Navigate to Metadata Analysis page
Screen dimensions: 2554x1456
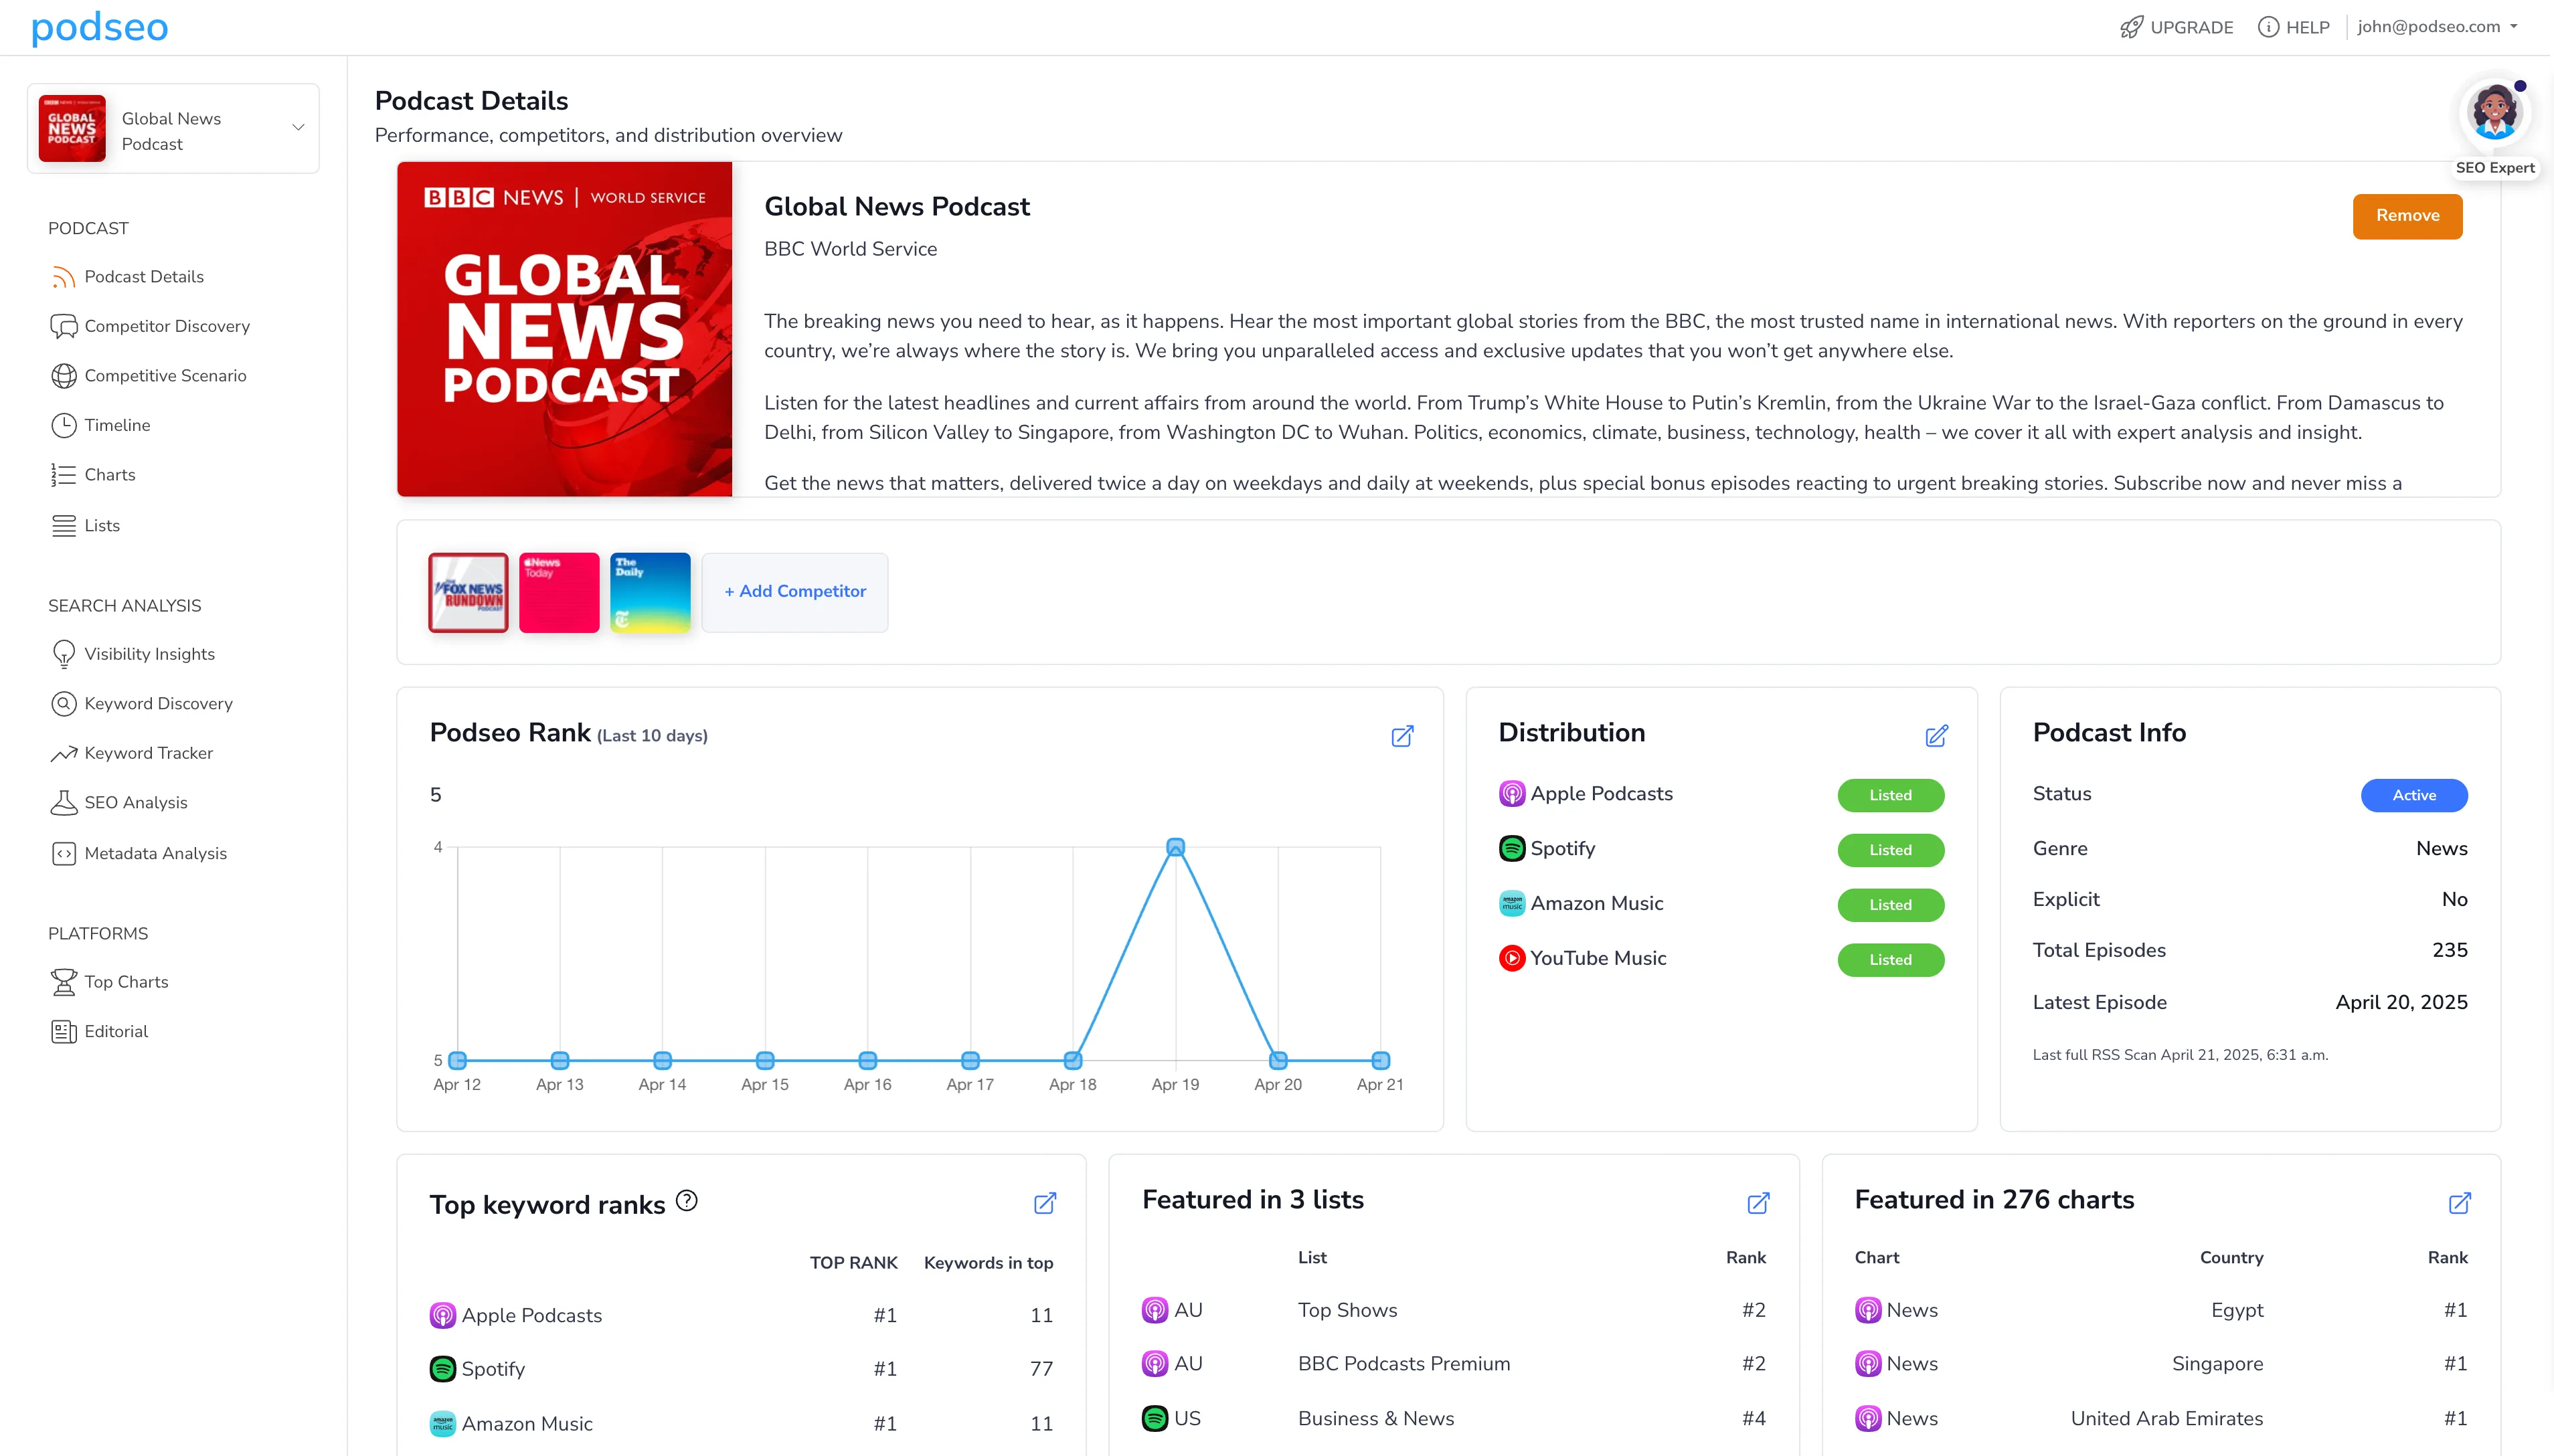click(x=155, y=853)
